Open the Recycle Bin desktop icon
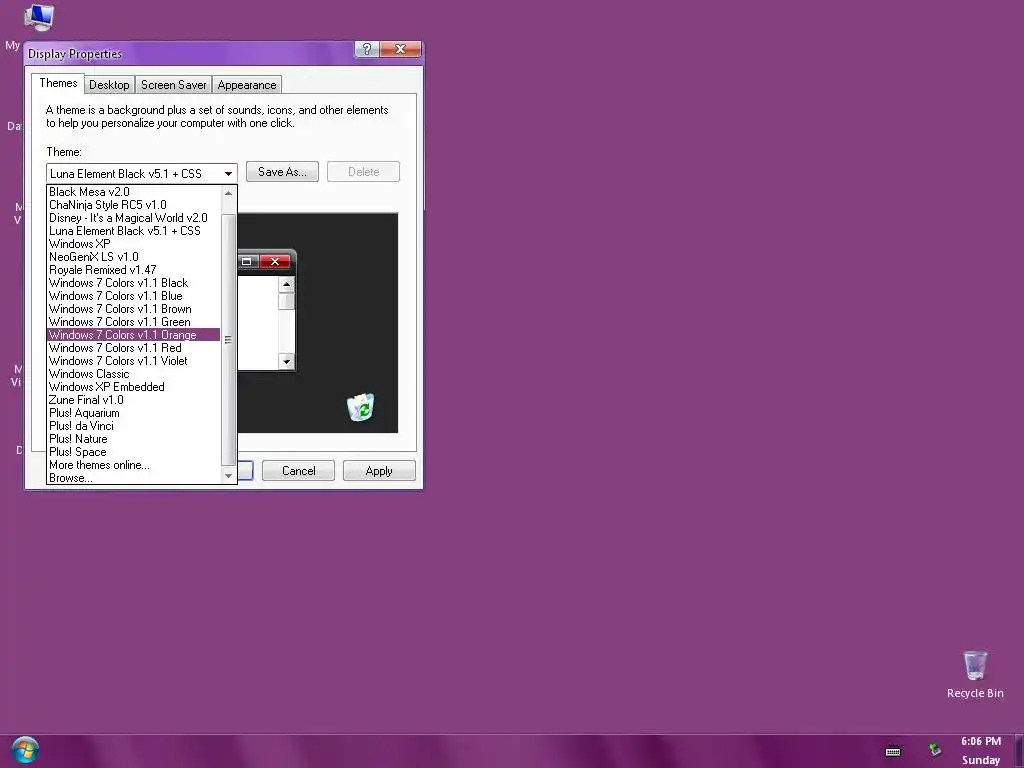 (975, 675)
